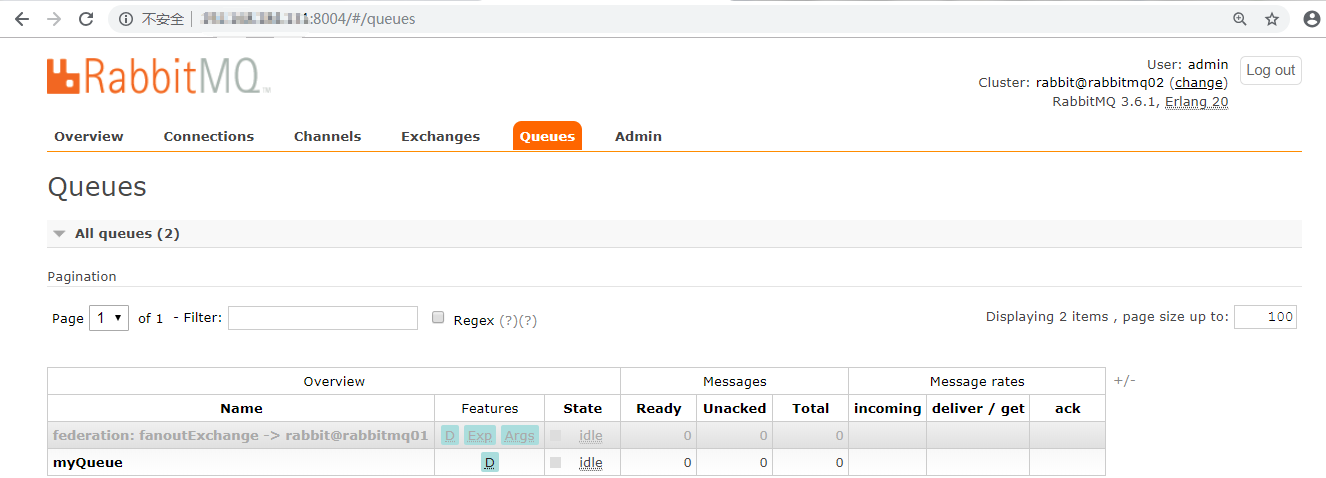
Task: Open site info for insecure connection icon
Action: click(125, 19)
